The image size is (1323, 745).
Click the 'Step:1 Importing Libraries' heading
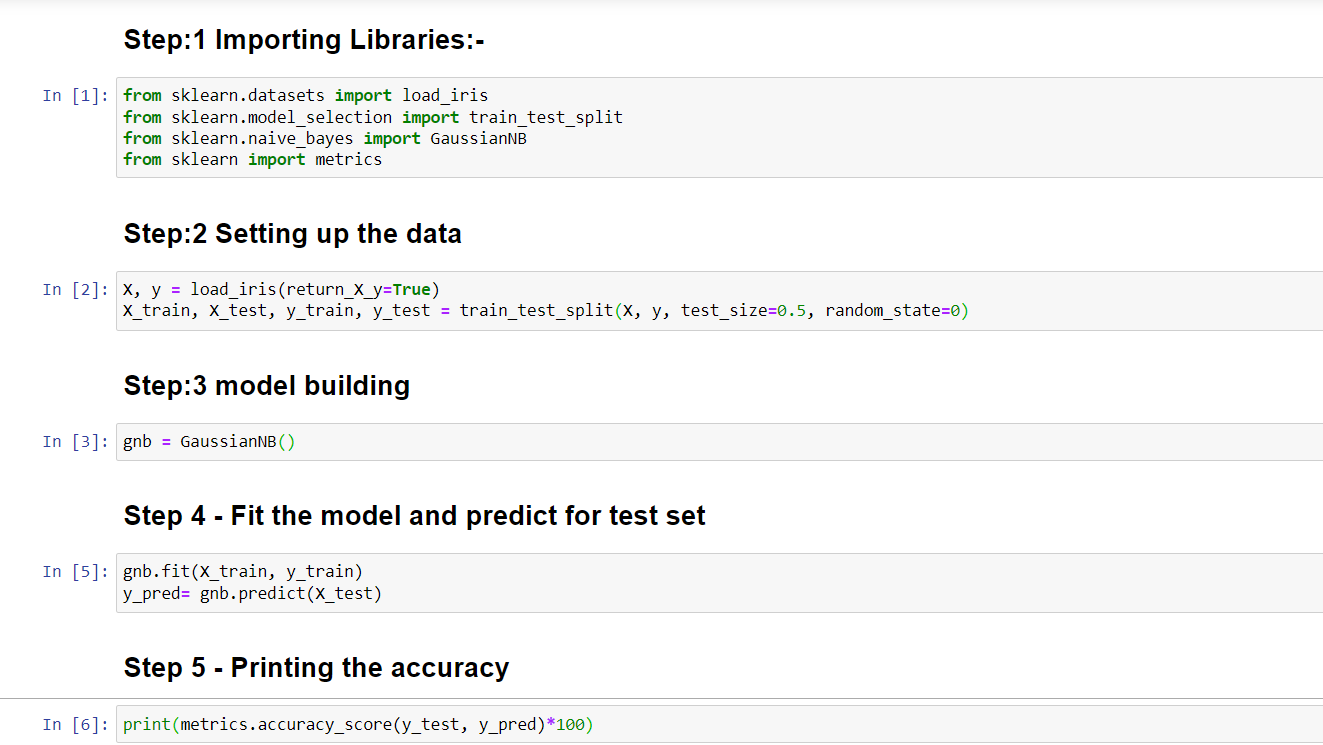point(303,40)
